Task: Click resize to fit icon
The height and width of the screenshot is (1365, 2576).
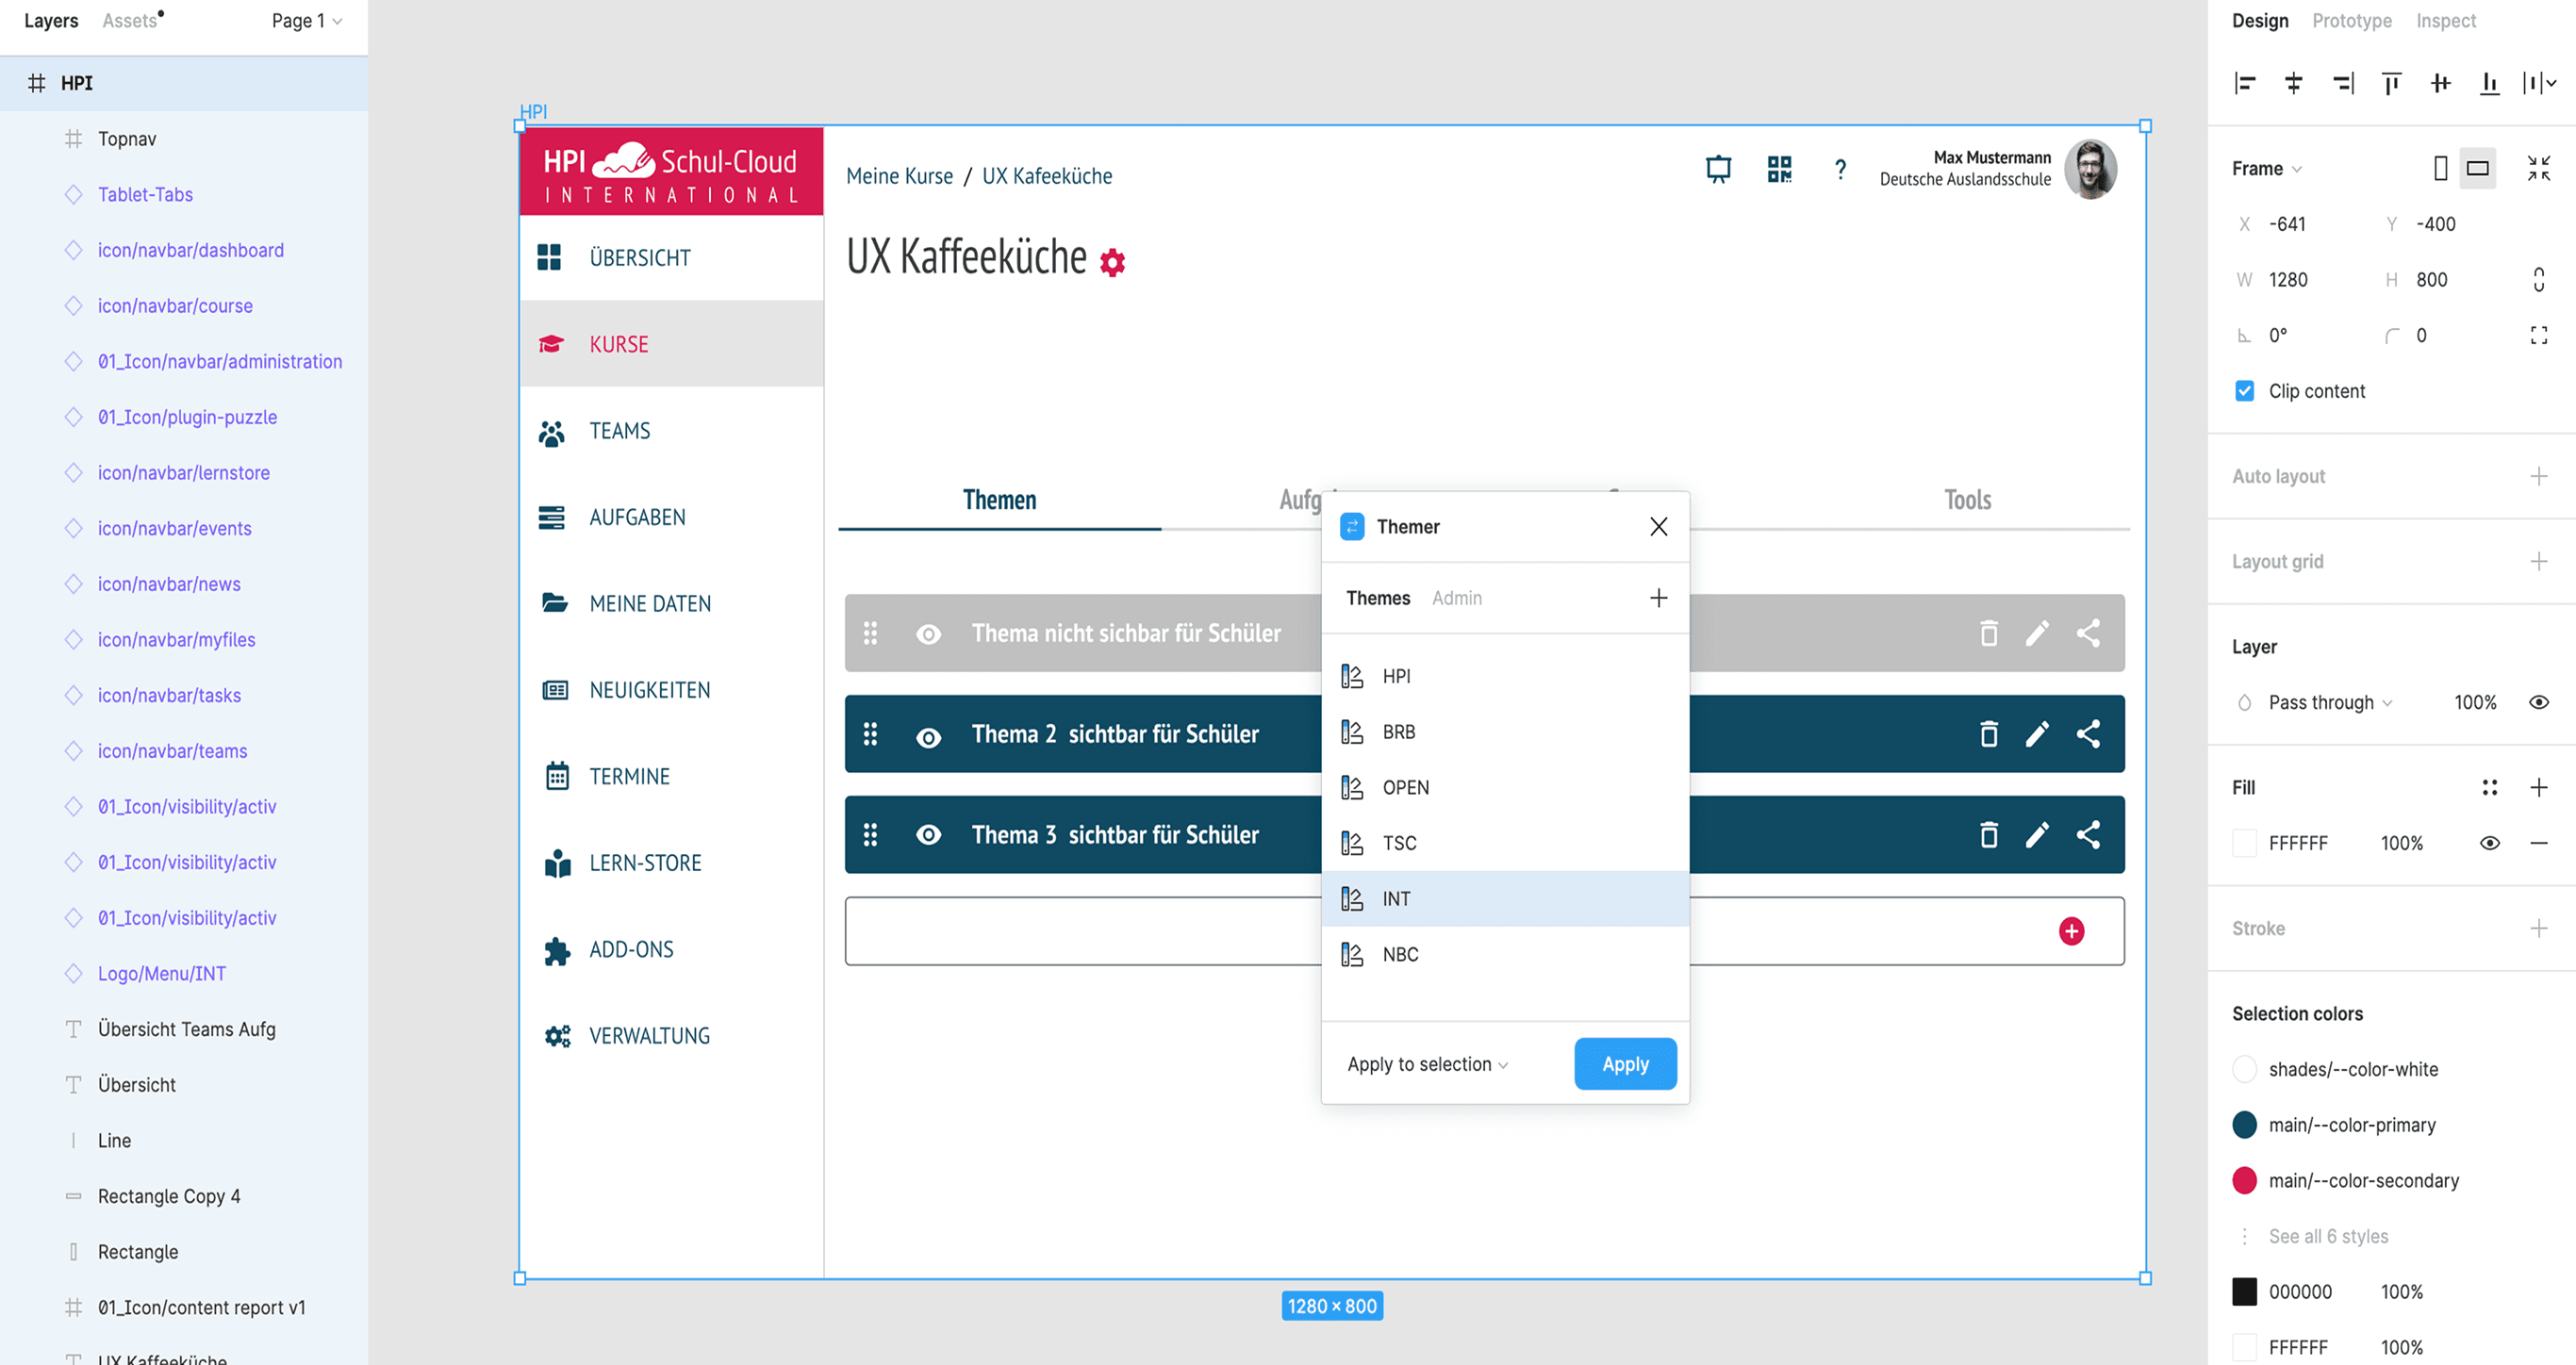Action: [2538, 168]
